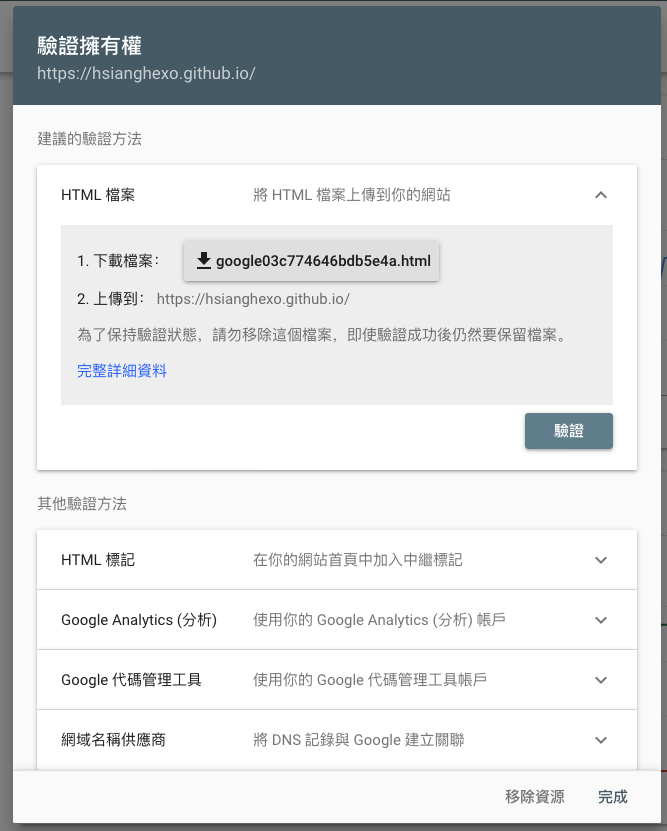This screenshot has height=831, width=667.
Task: Select the HTML 檔案 heading text
Action: pyautogui.click(x=98, y=195)
